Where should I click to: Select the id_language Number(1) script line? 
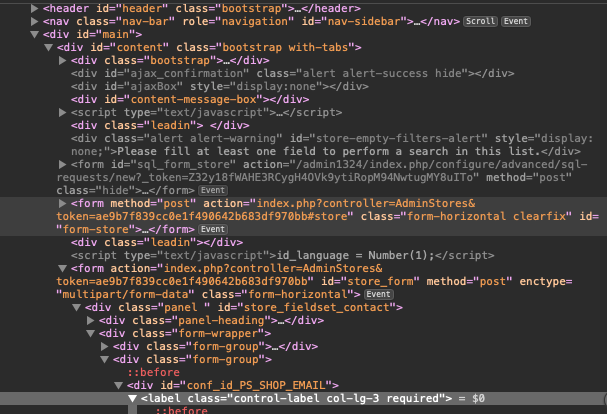pos(283,256)
